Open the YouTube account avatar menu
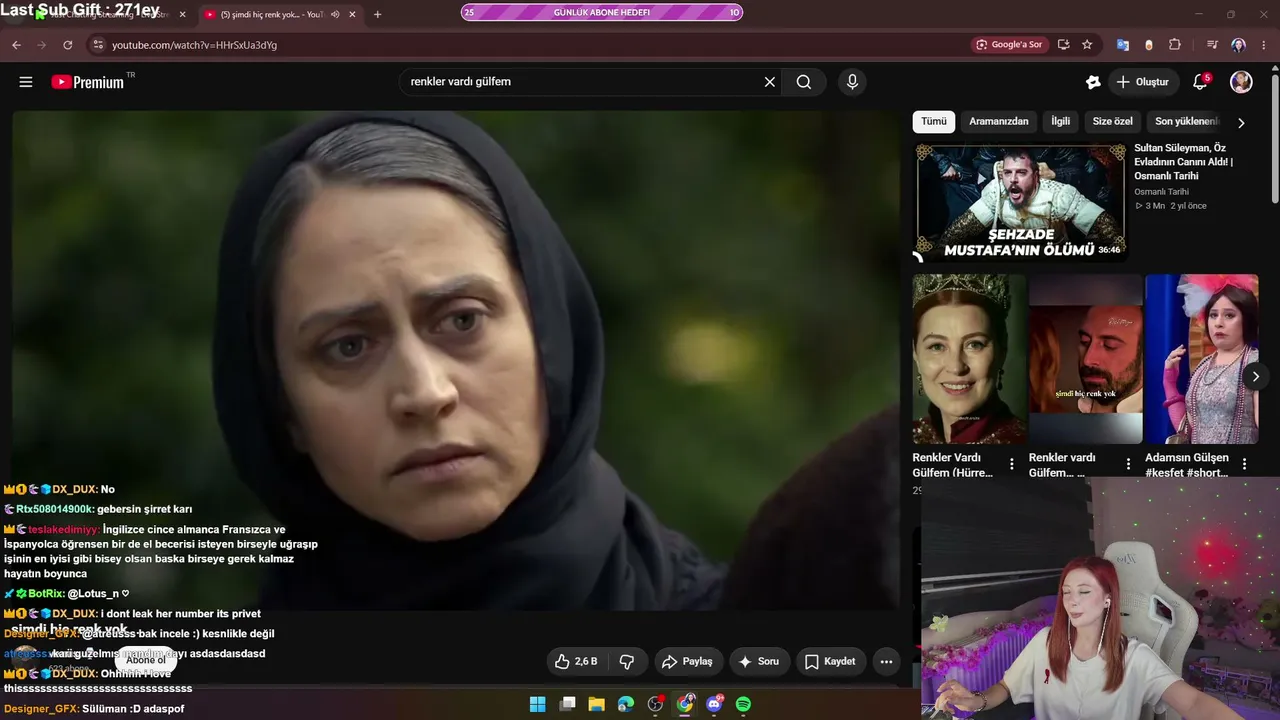1280x720 pixels. coord(1241,82)
